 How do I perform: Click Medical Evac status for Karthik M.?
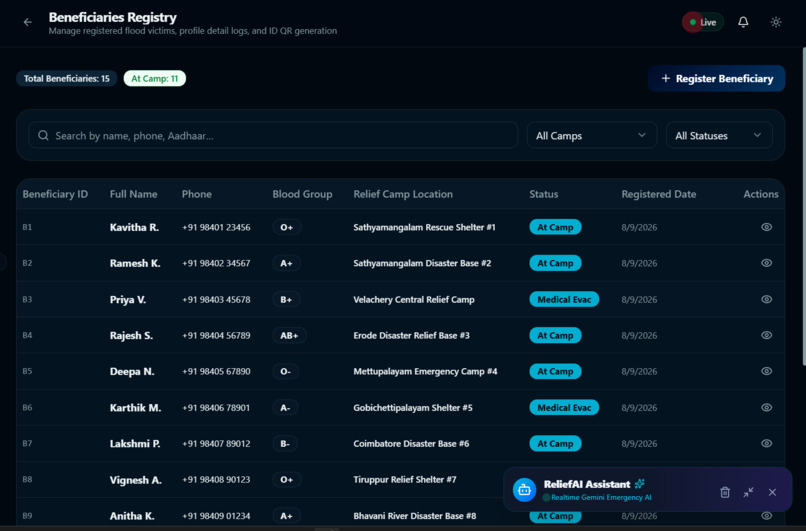(x=564, y=407)
